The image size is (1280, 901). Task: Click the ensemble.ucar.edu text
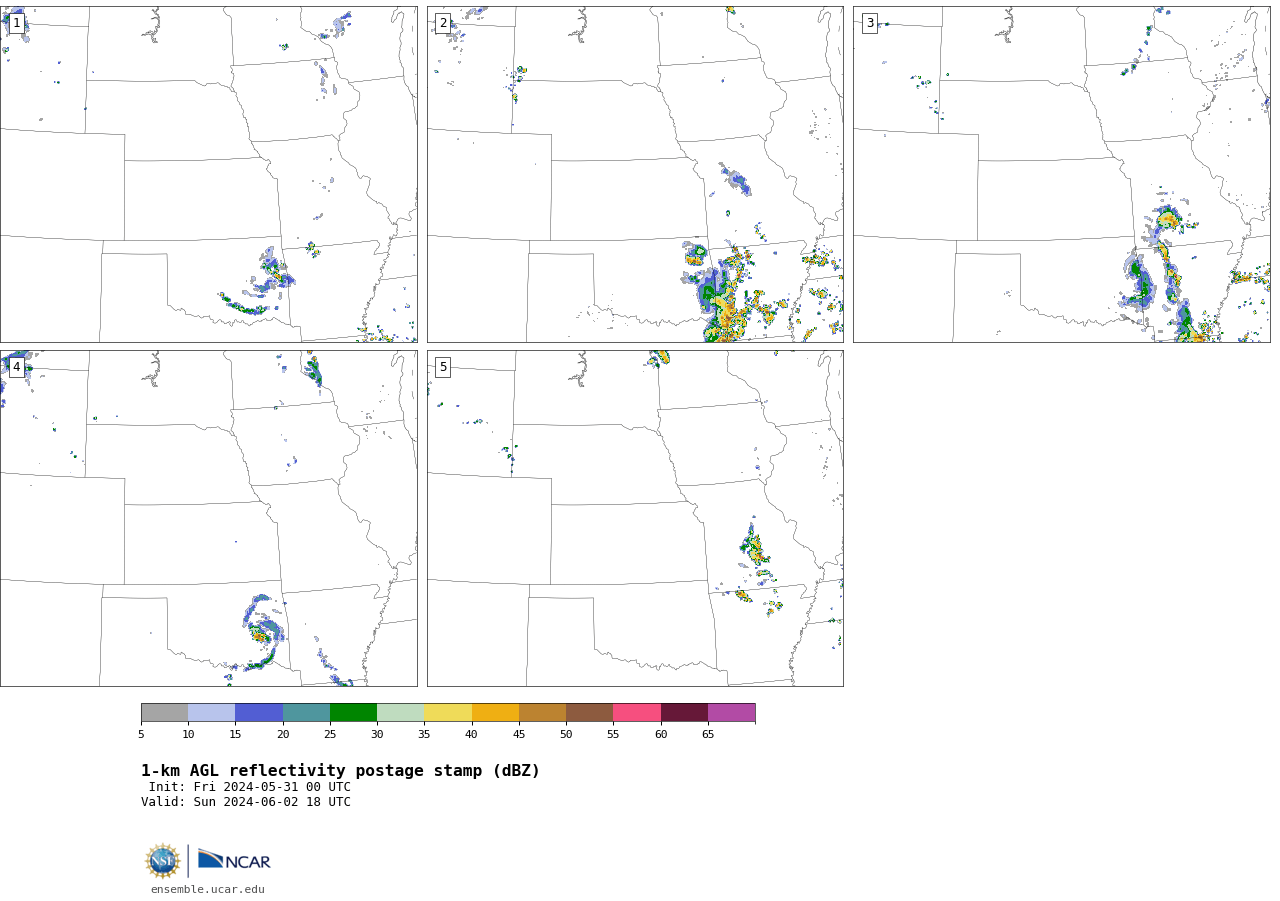pyautogui.click(x=208, y=889)
